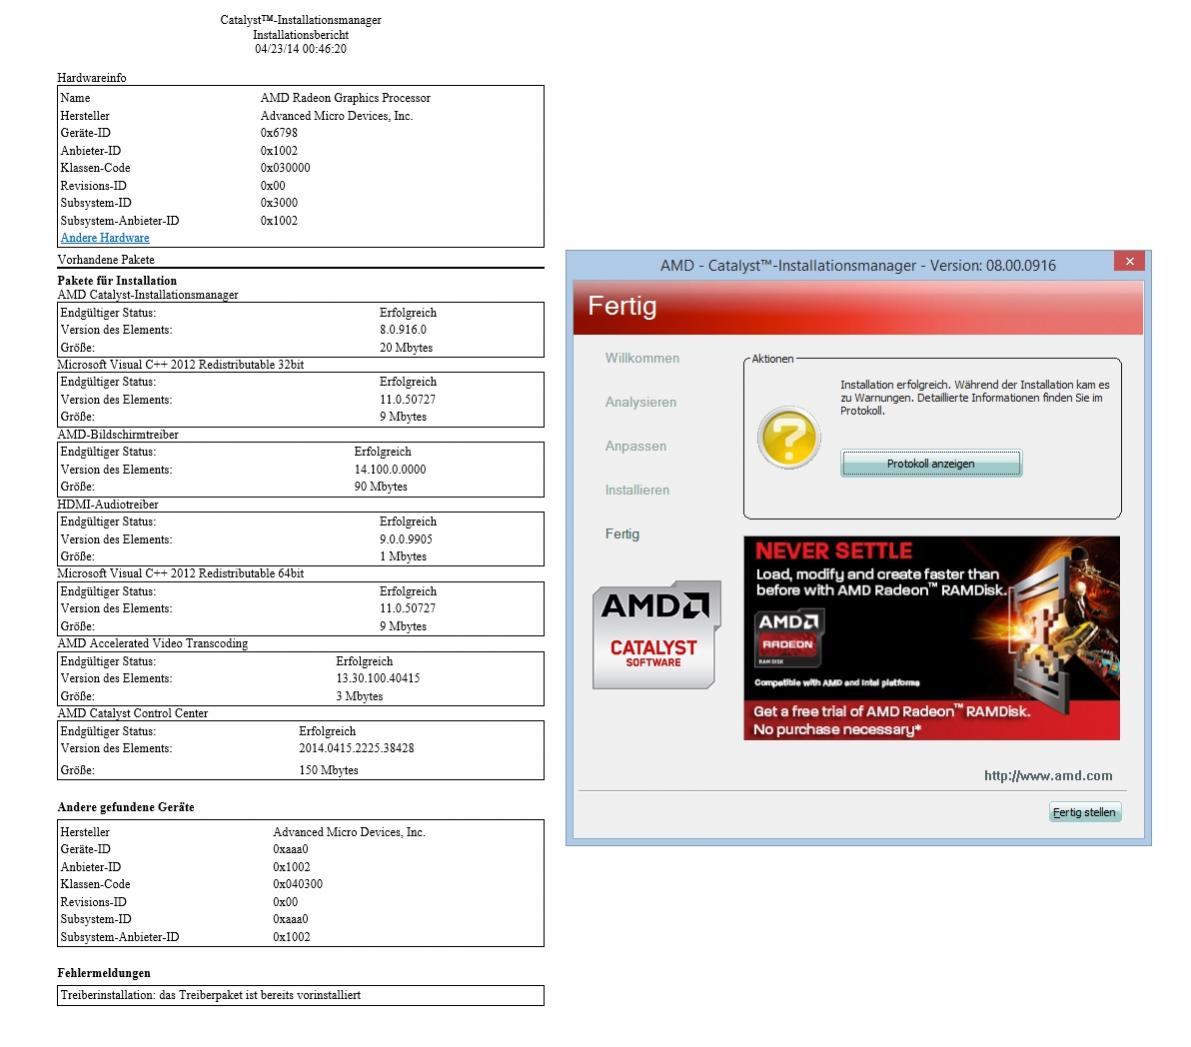Click the AMD Radeon RAMDisk badge in banner
Image resolution: width=1191 pixels, height=1047 pixels.
(788, 637)
